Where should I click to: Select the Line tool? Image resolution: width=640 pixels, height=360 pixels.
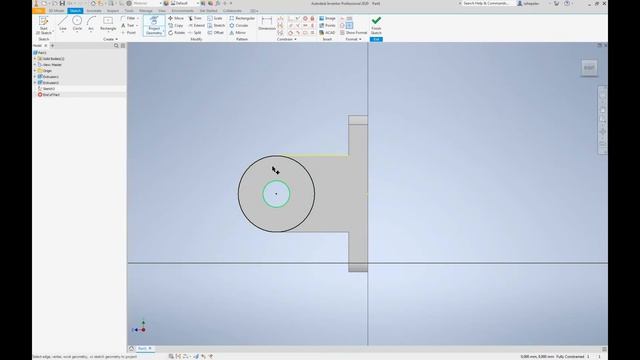[62, 24]
